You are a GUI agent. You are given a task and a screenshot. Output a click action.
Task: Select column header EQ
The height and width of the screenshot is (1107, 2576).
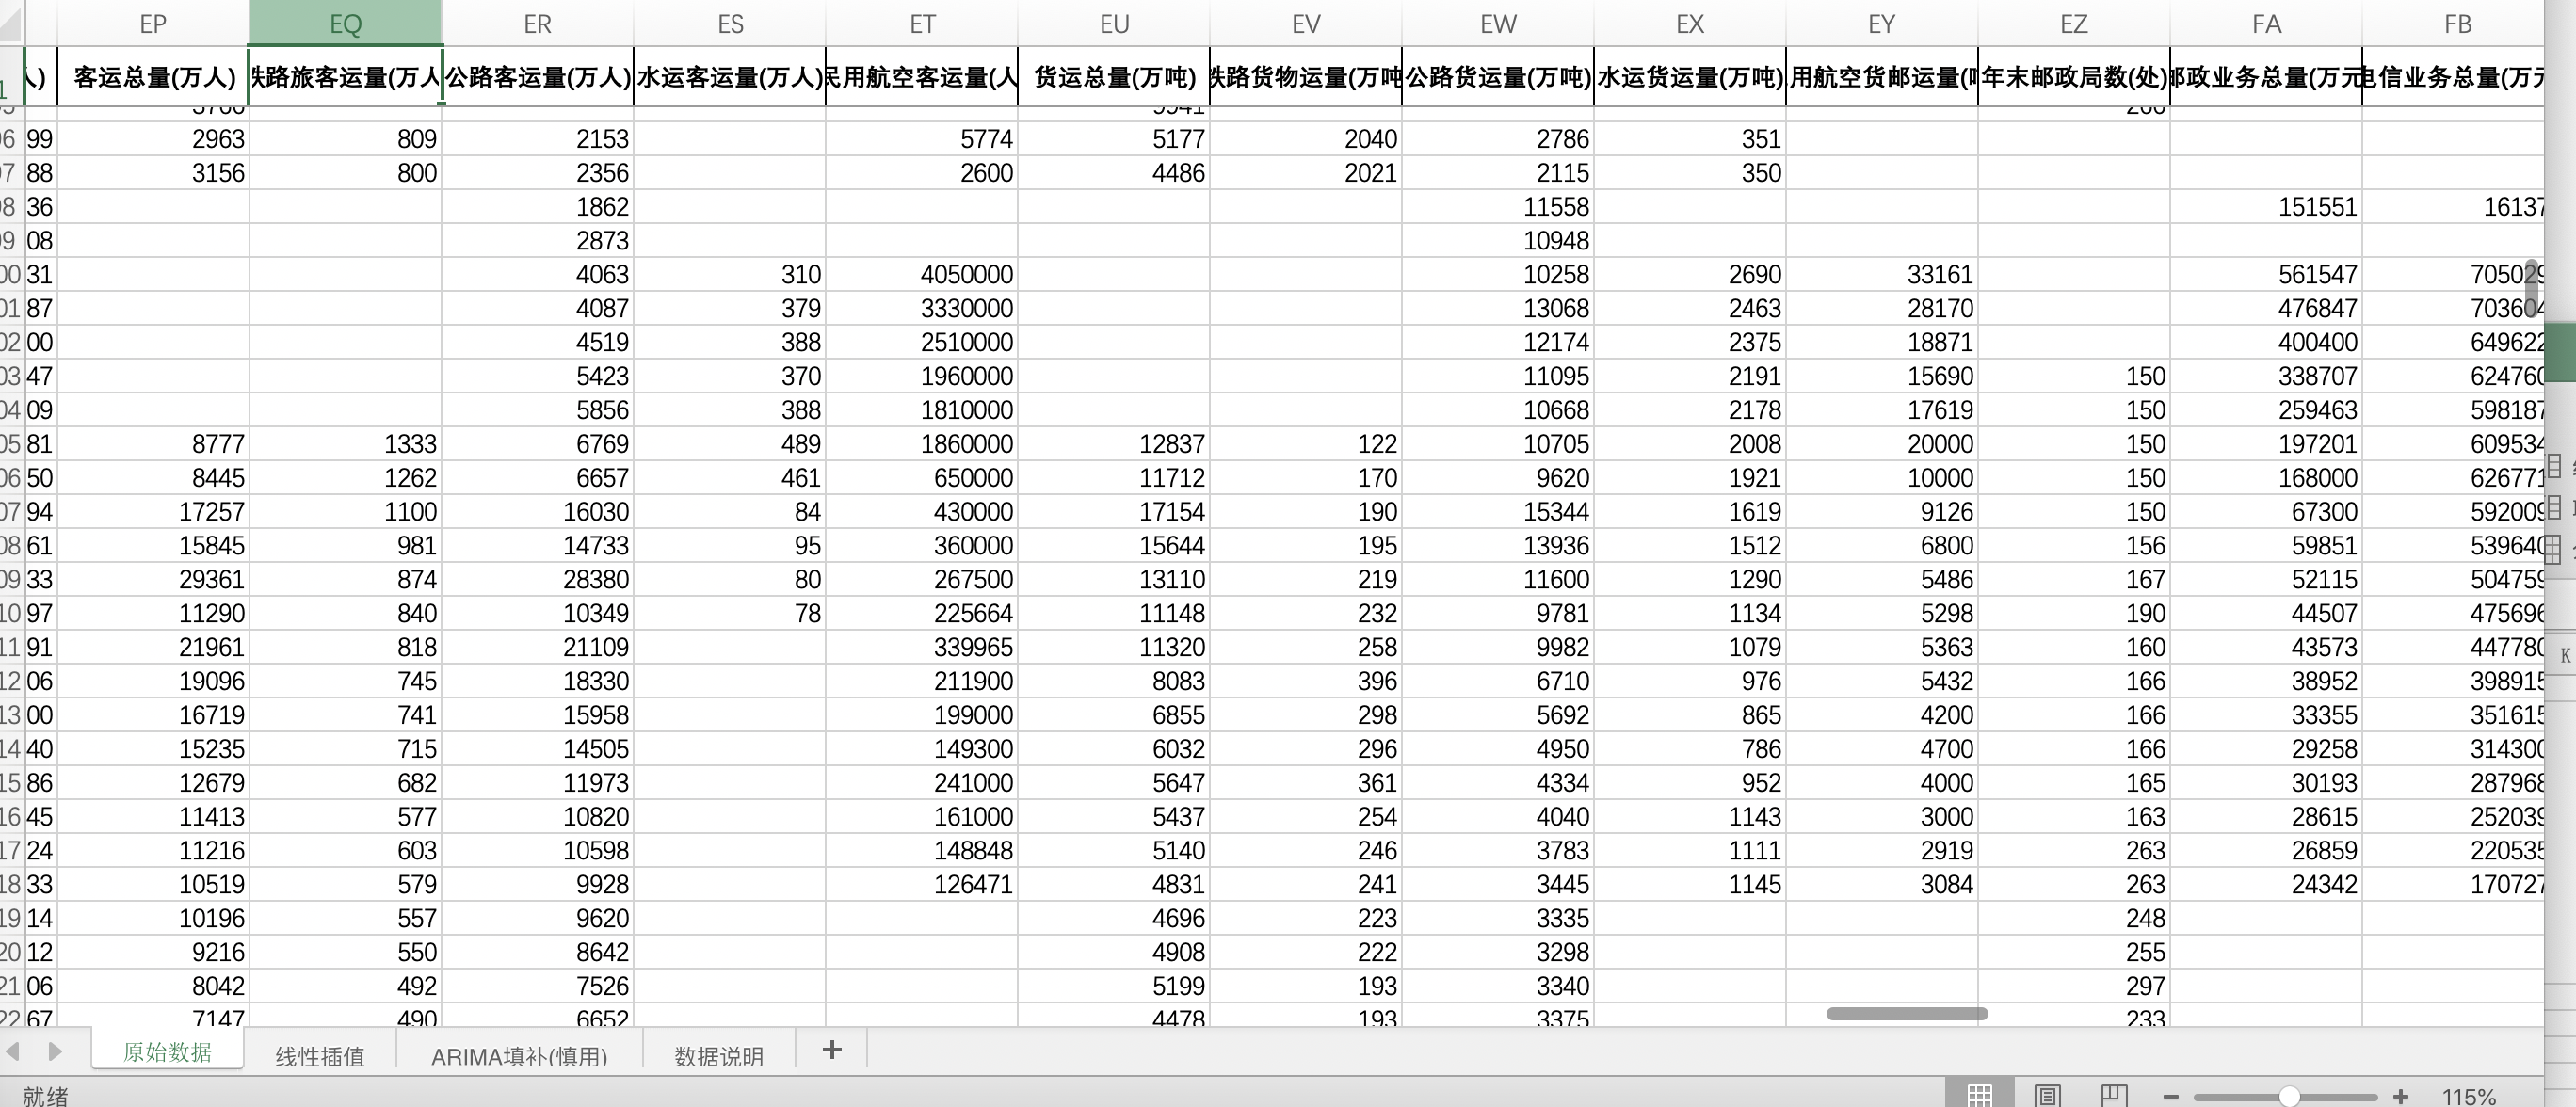[345, 24]
